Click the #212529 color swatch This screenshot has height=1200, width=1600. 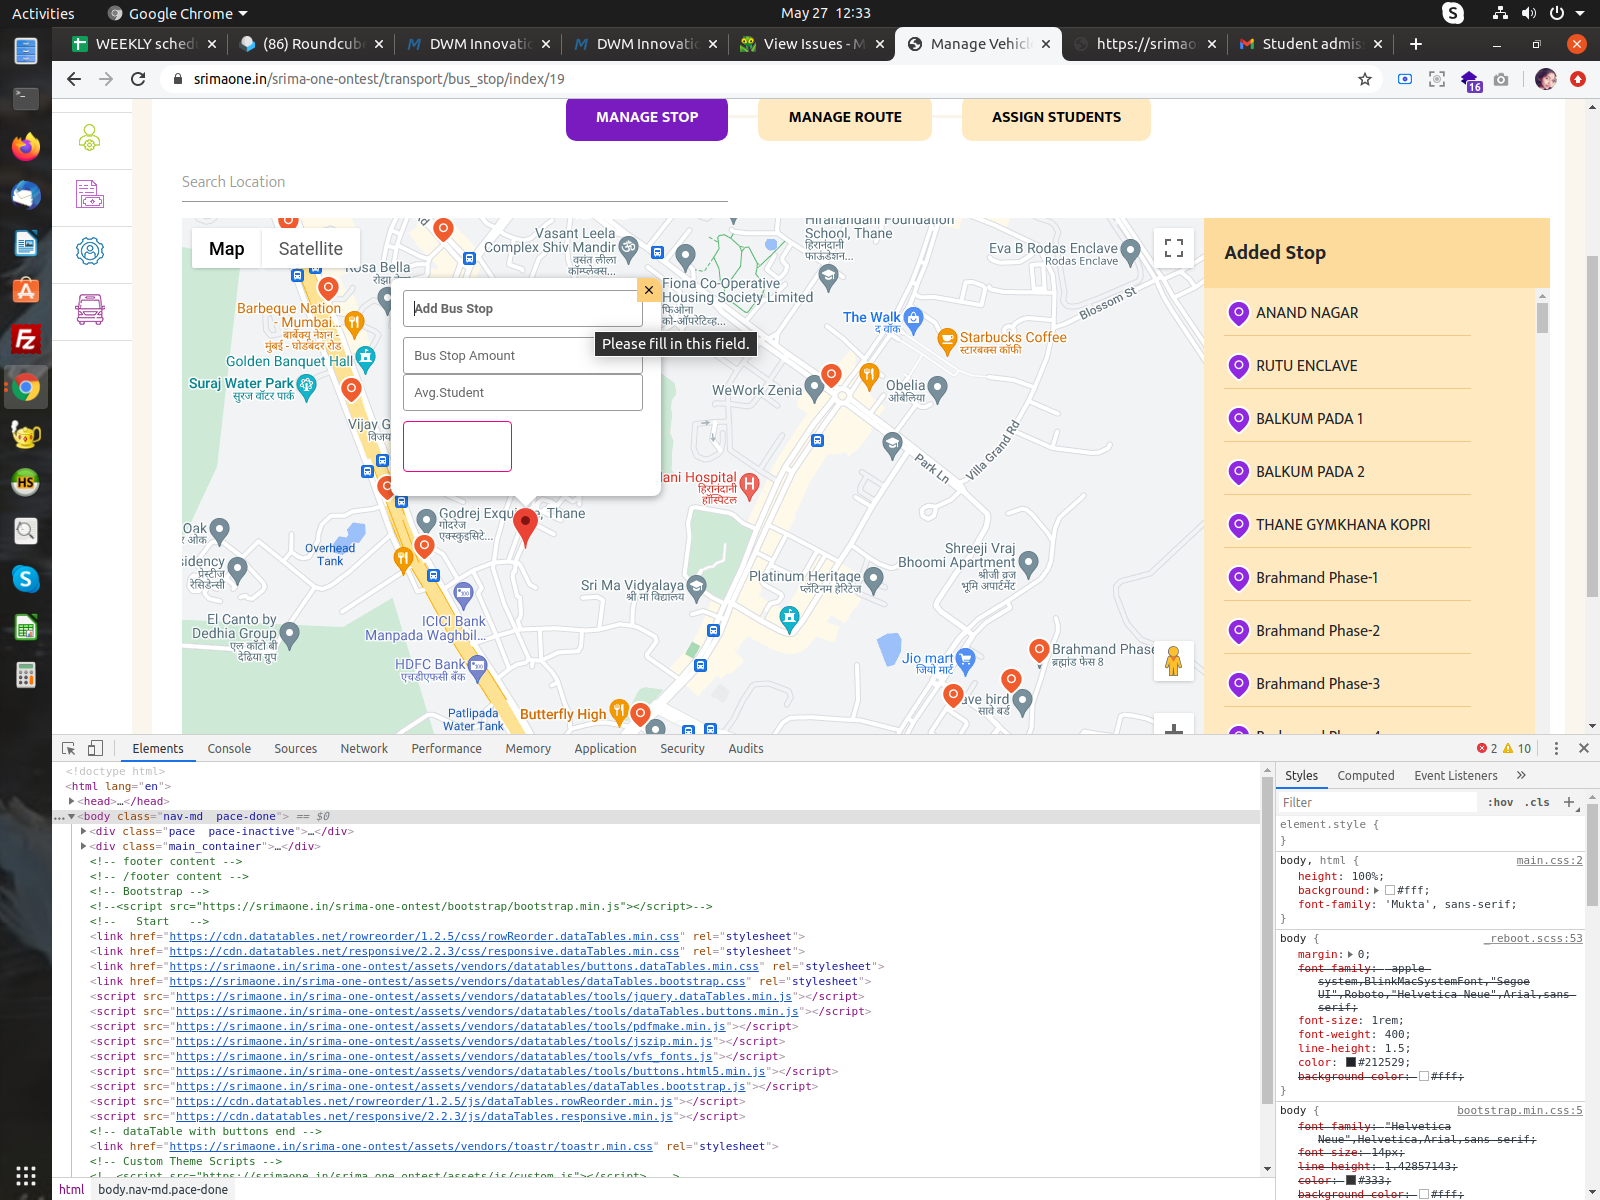point(1351,1062)
